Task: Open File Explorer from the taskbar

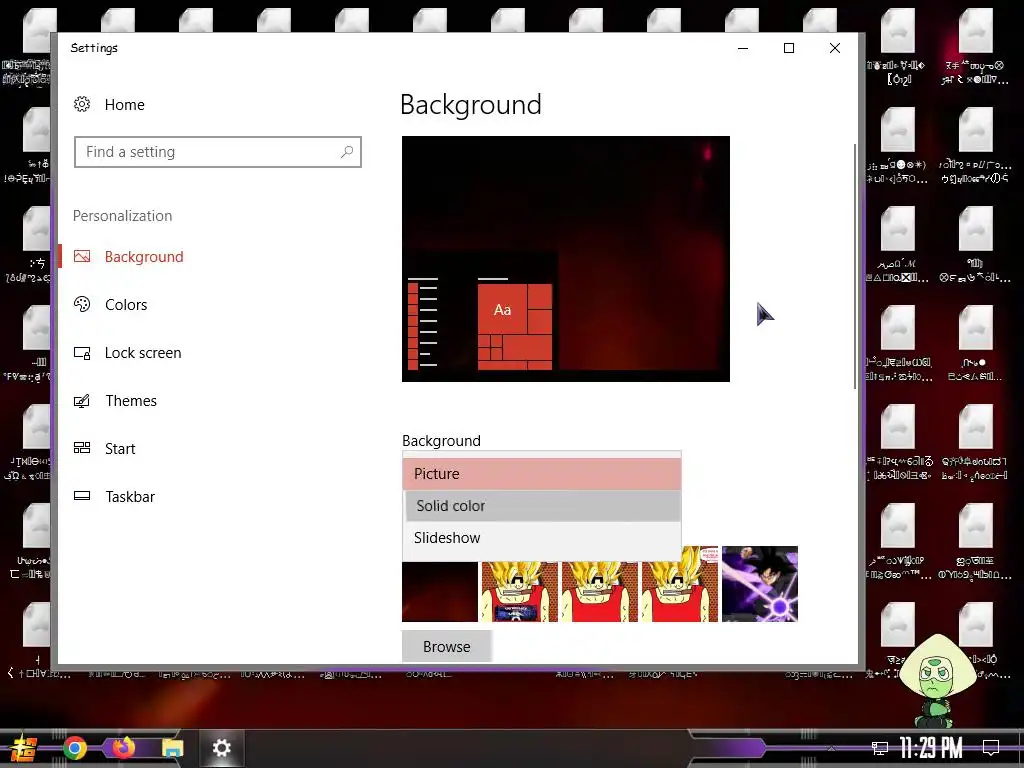Action: pos(172,748)
